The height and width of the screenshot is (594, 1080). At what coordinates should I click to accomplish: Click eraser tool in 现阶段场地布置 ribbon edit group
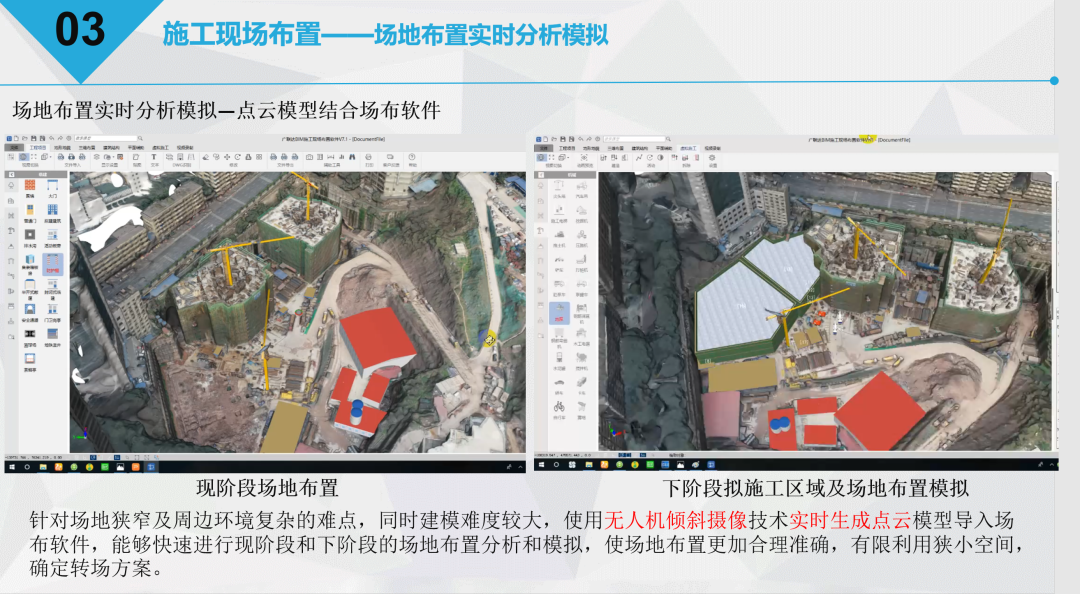coord(205,157)
